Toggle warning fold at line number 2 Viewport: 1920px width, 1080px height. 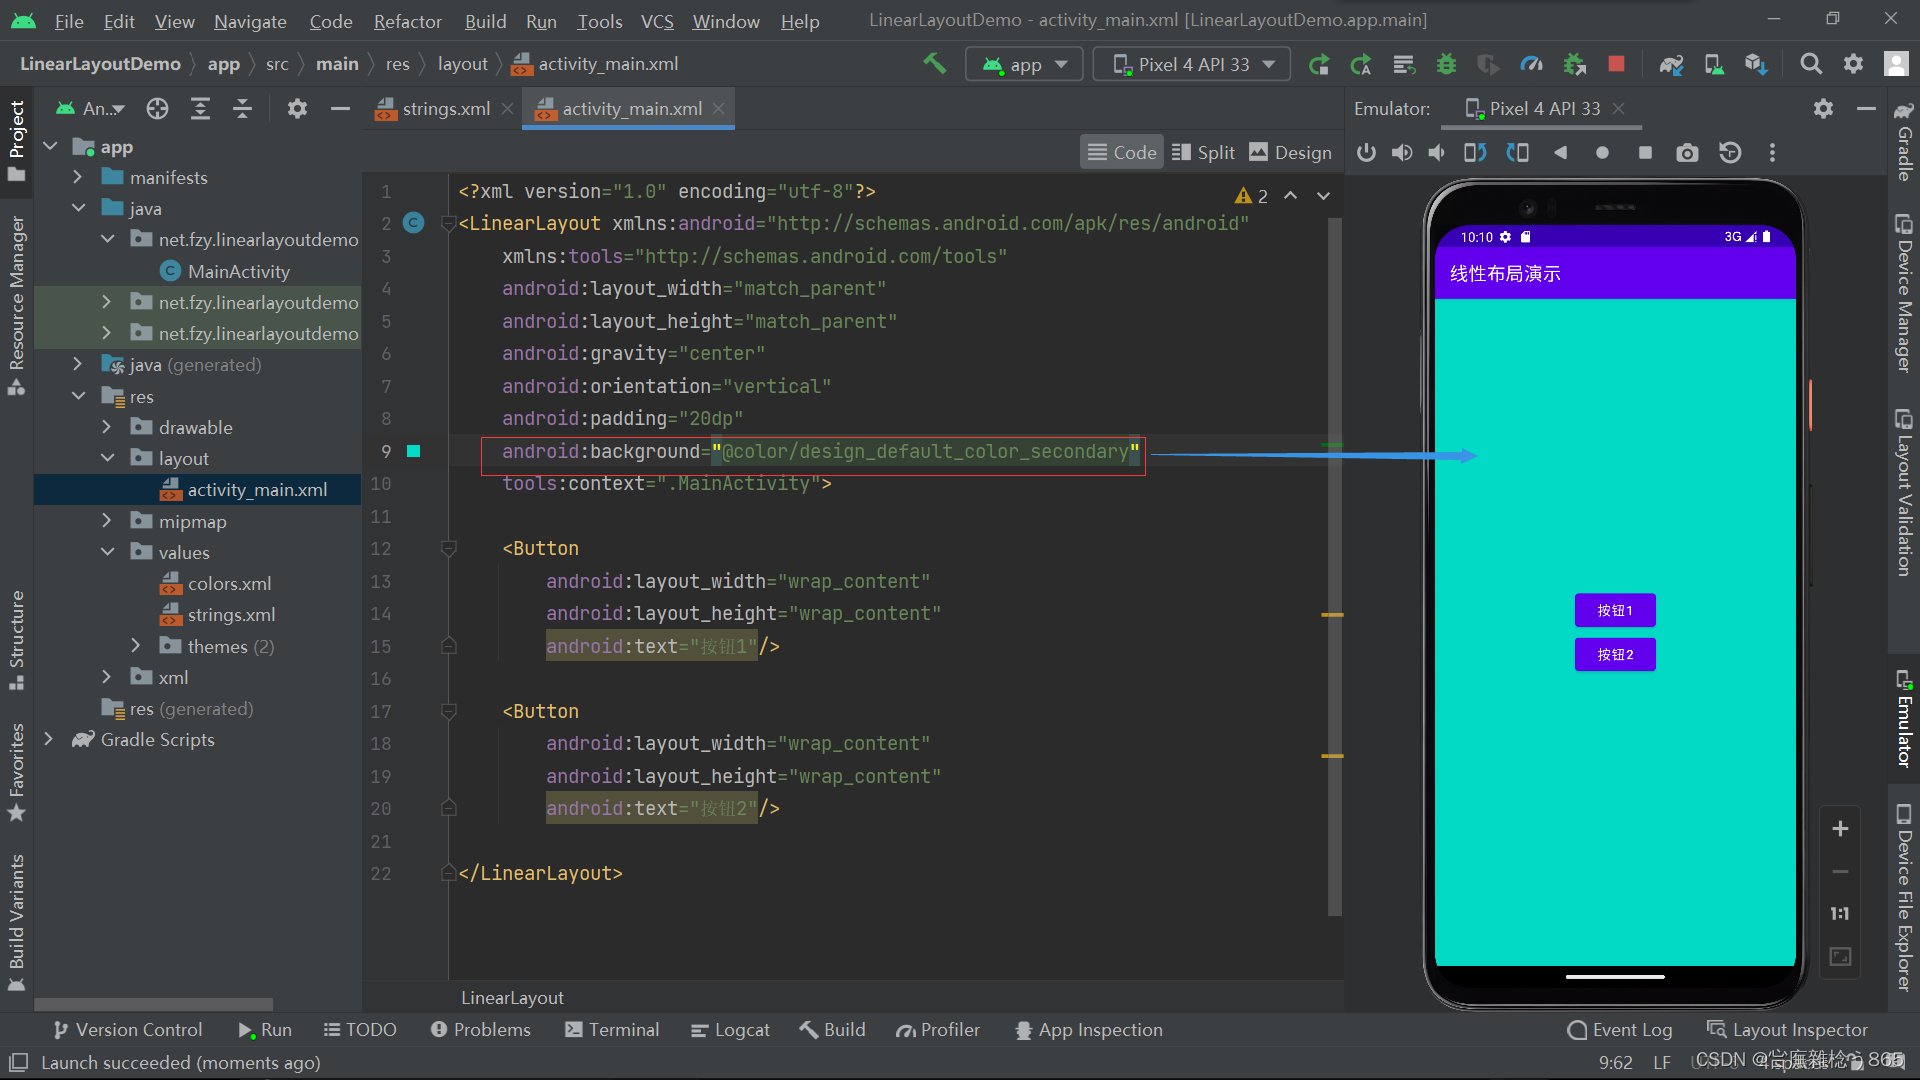[447, 223]
